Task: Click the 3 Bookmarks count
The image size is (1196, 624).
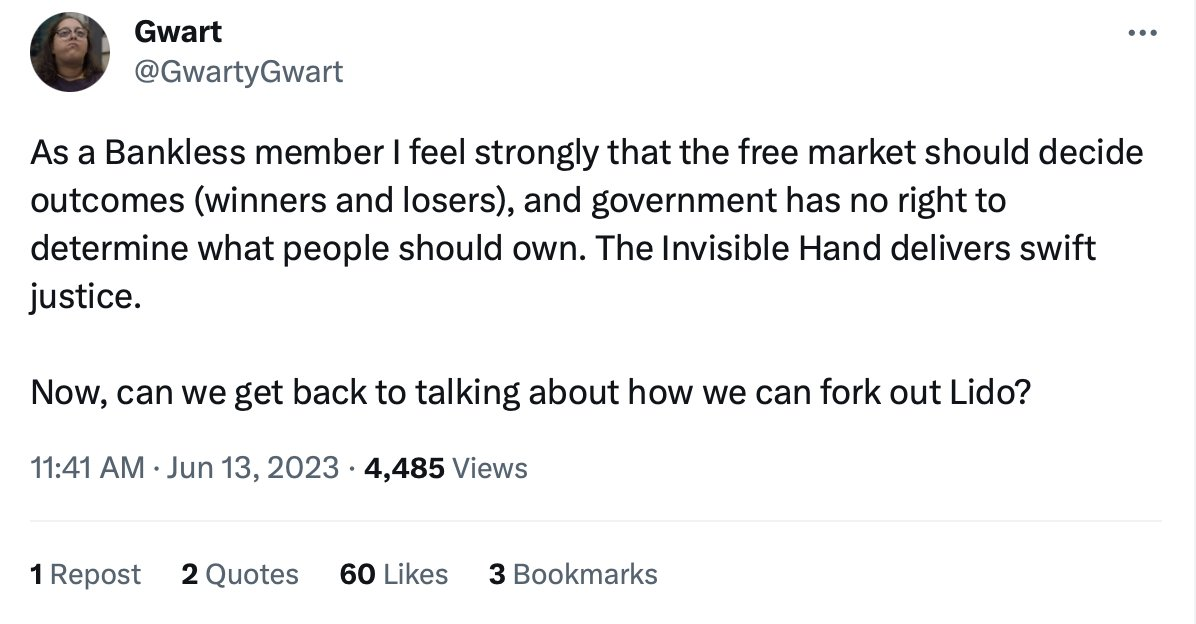Action: (x=573, y=574)
